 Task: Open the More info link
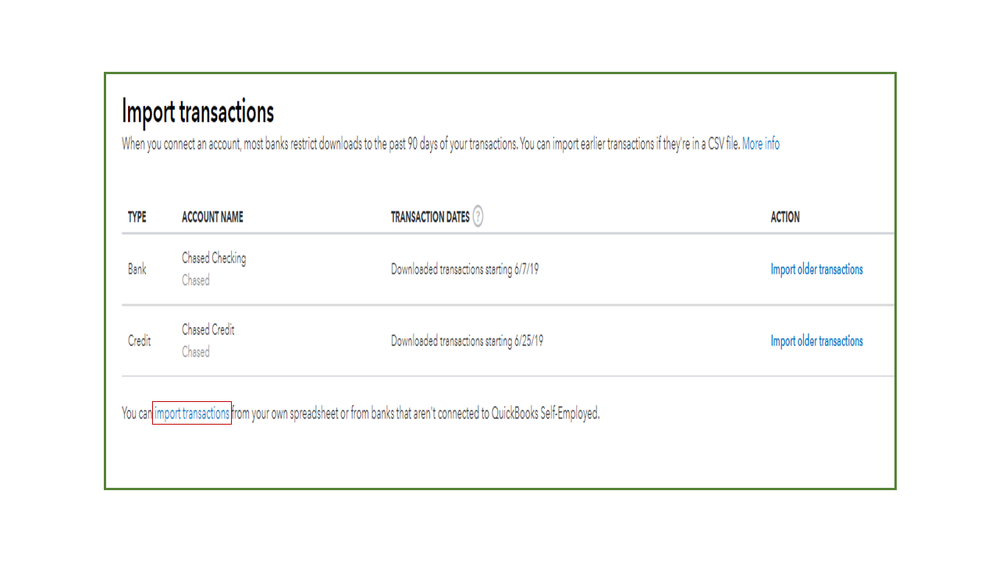point(760,144)
